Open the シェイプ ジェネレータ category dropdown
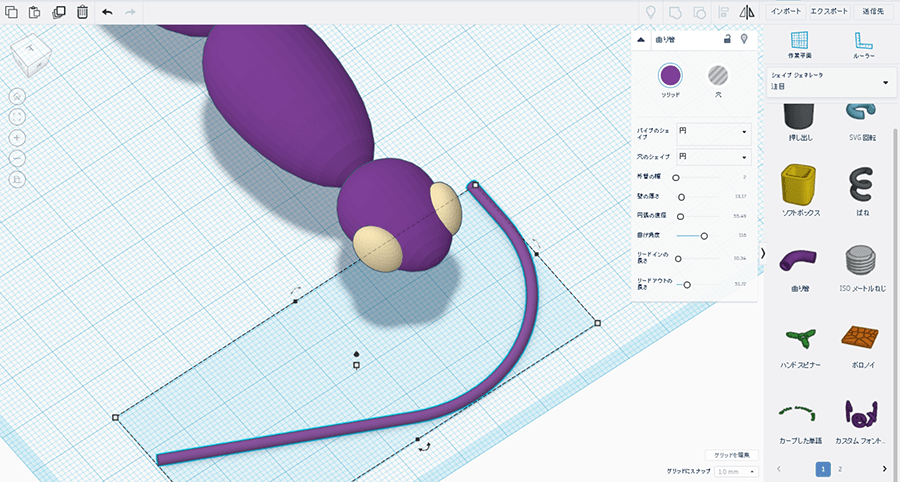This screenshot has height=482, width=900. (x=831, y=82)
